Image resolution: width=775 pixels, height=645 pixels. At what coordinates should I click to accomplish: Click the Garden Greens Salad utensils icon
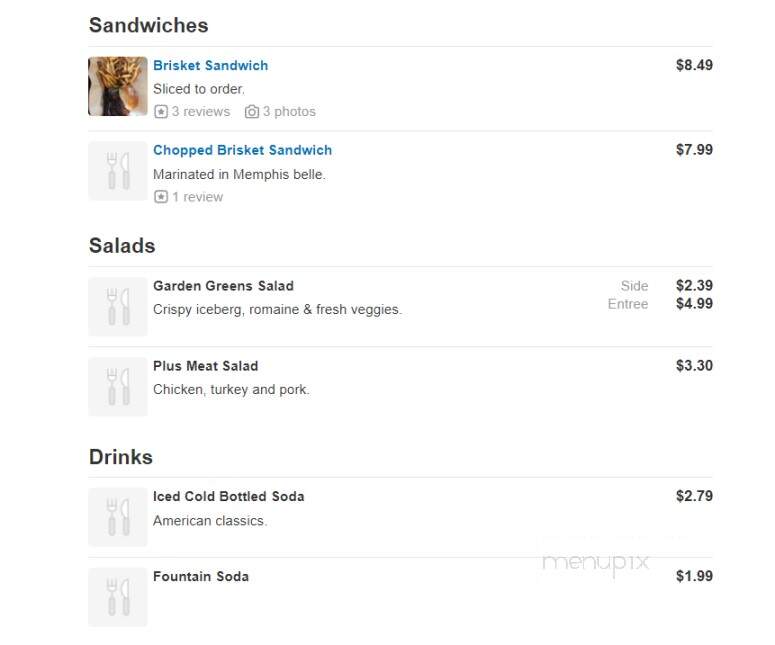point(118,306)
